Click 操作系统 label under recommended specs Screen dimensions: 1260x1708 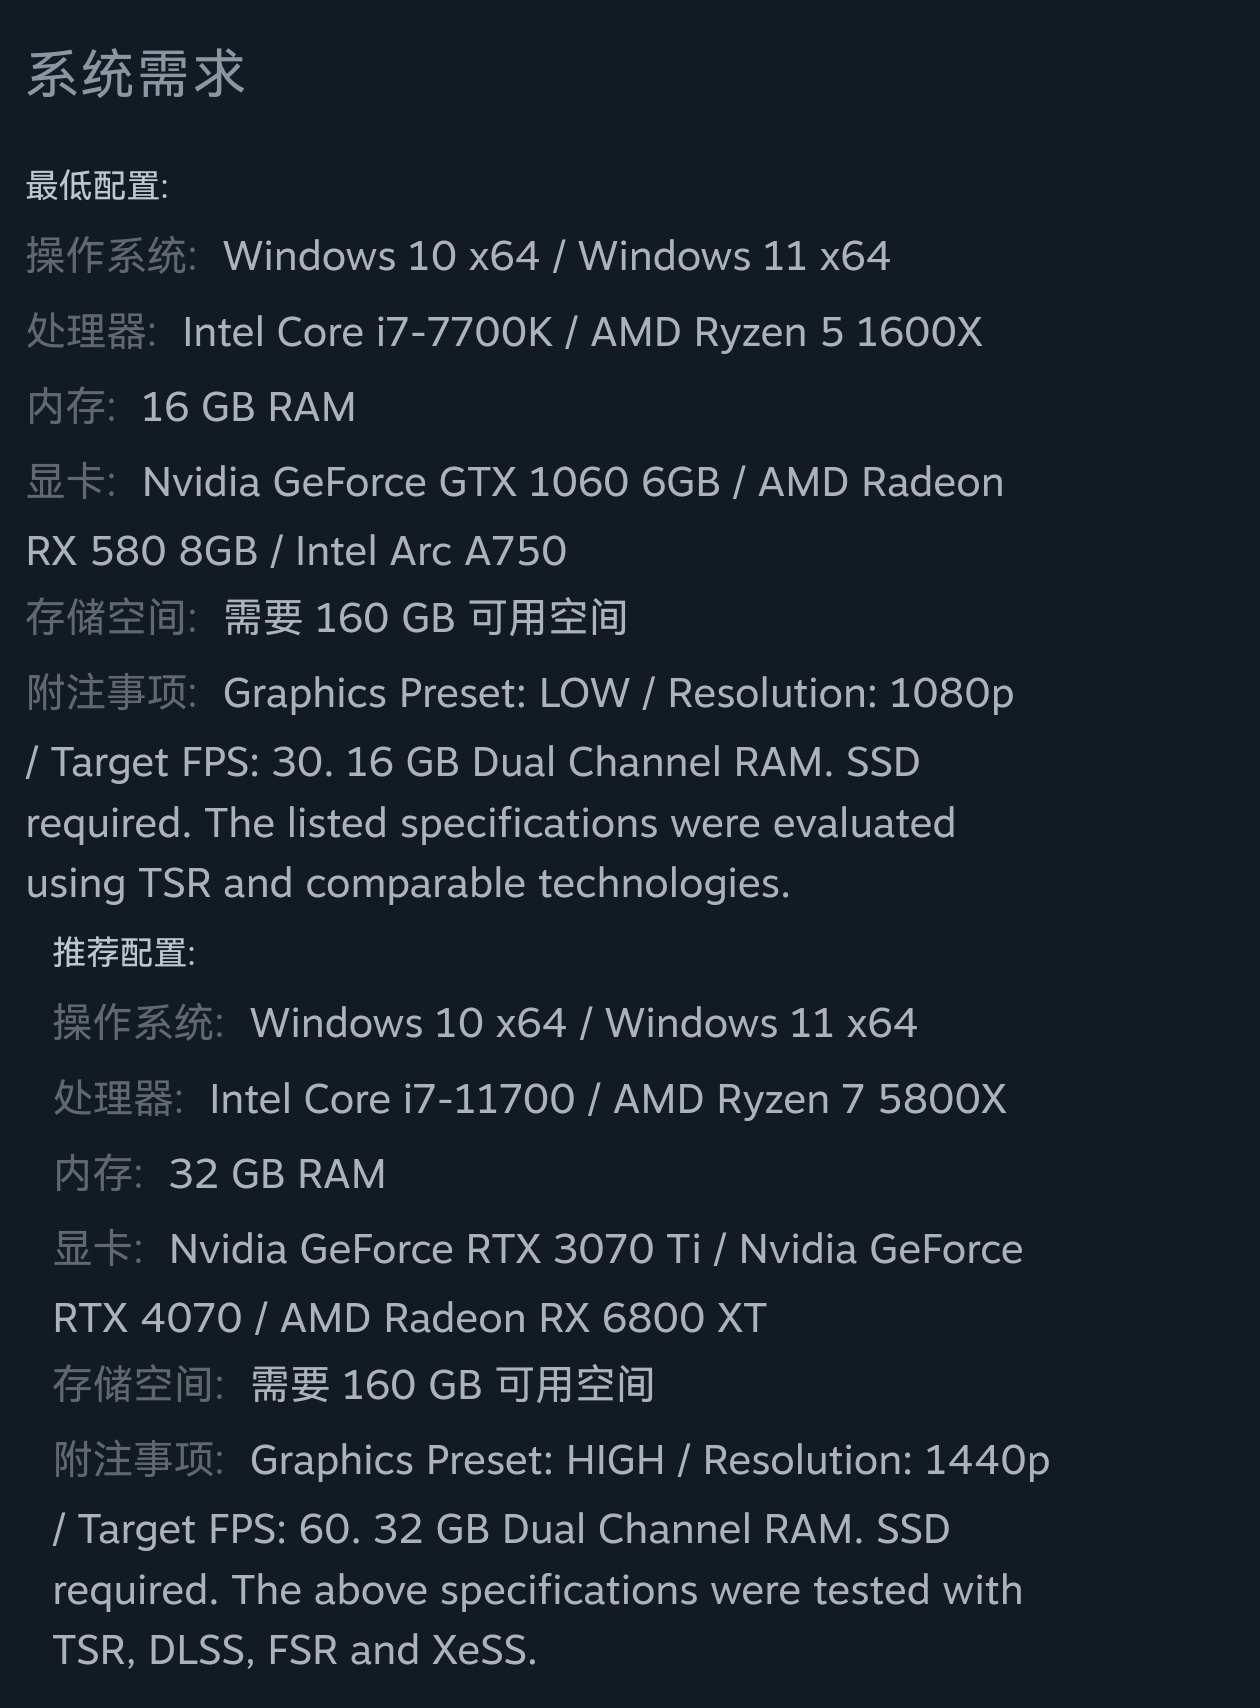(x=137, y=1023)
